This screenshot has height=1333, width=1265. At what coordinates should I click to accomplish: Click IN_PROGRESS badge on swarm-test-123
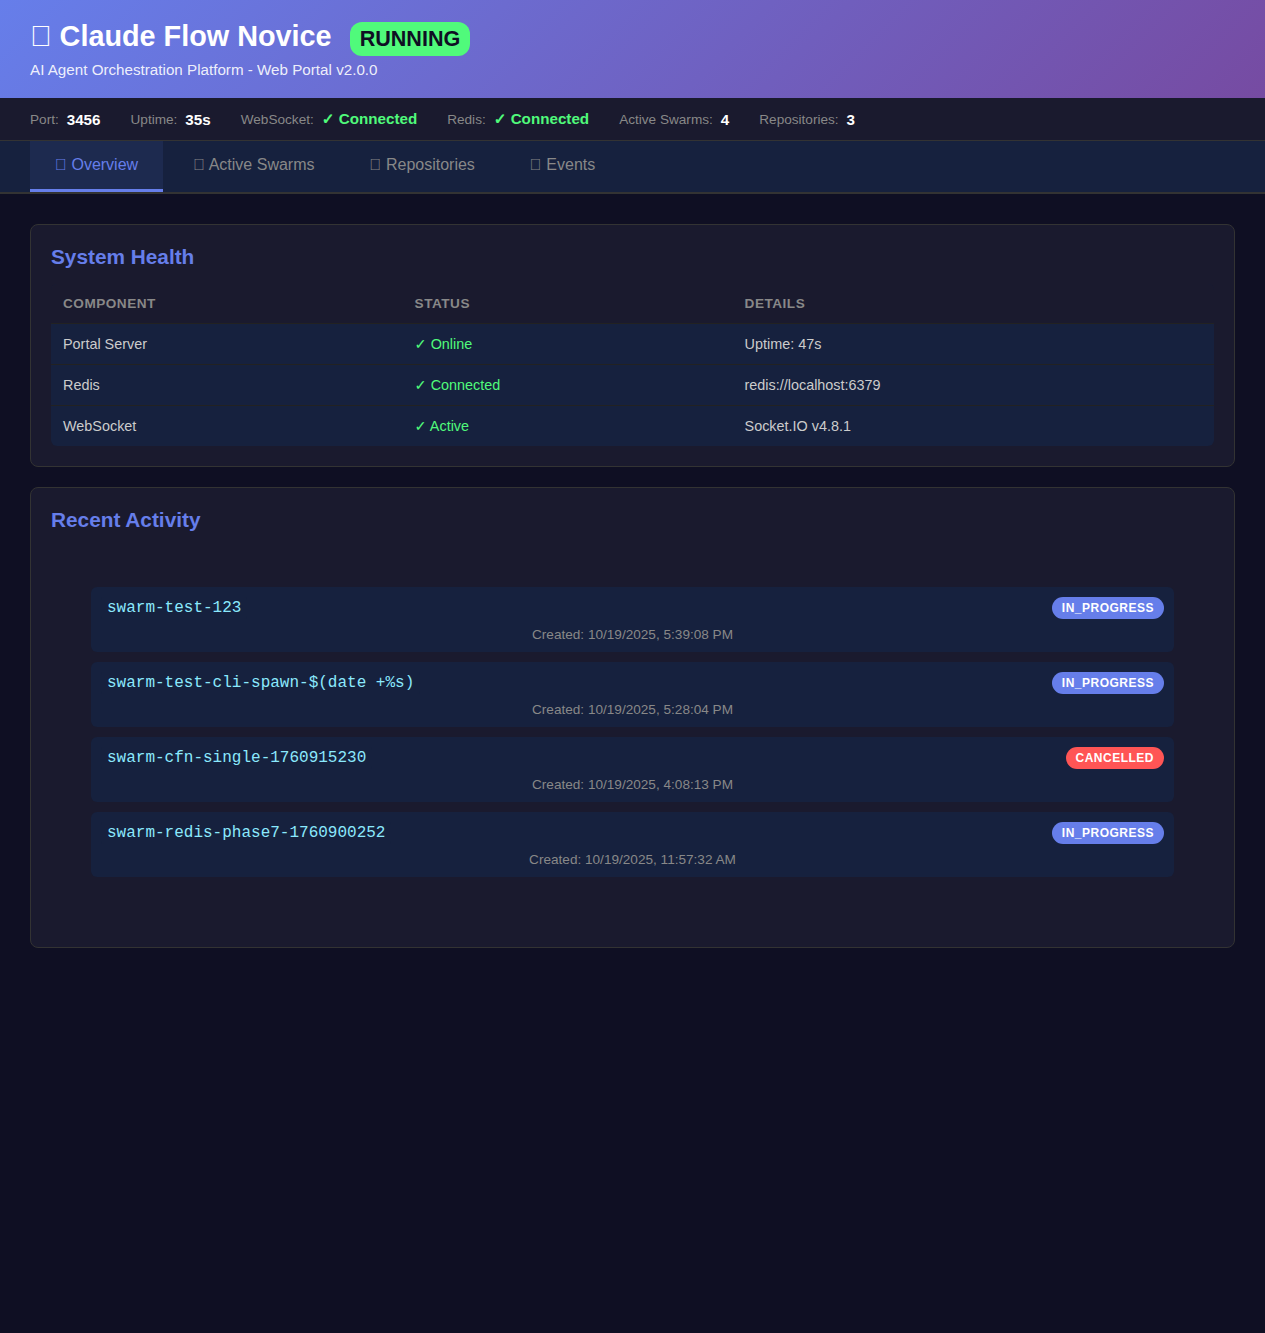click(1107, 608)
